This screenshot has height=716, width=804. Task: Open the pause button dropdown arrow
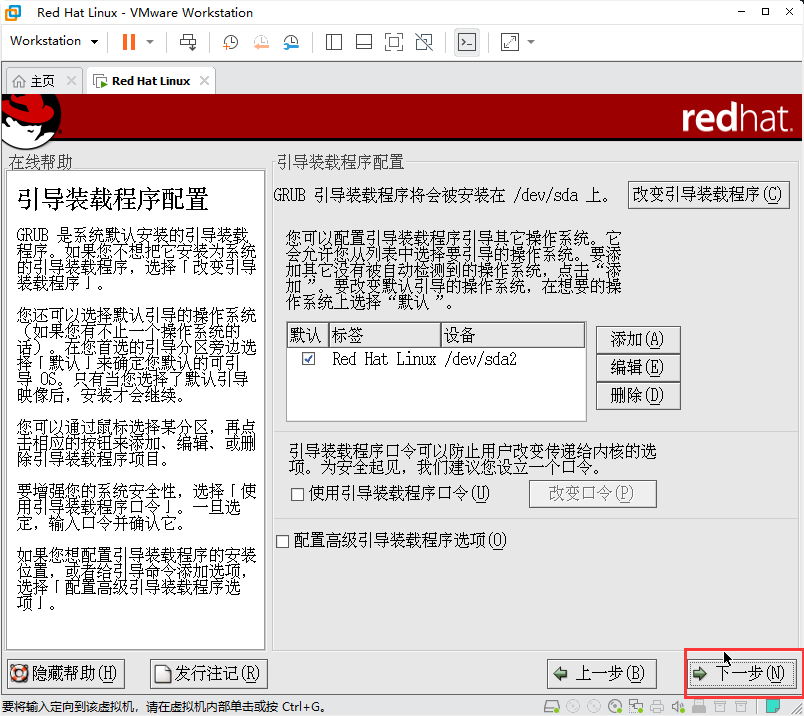152,41
